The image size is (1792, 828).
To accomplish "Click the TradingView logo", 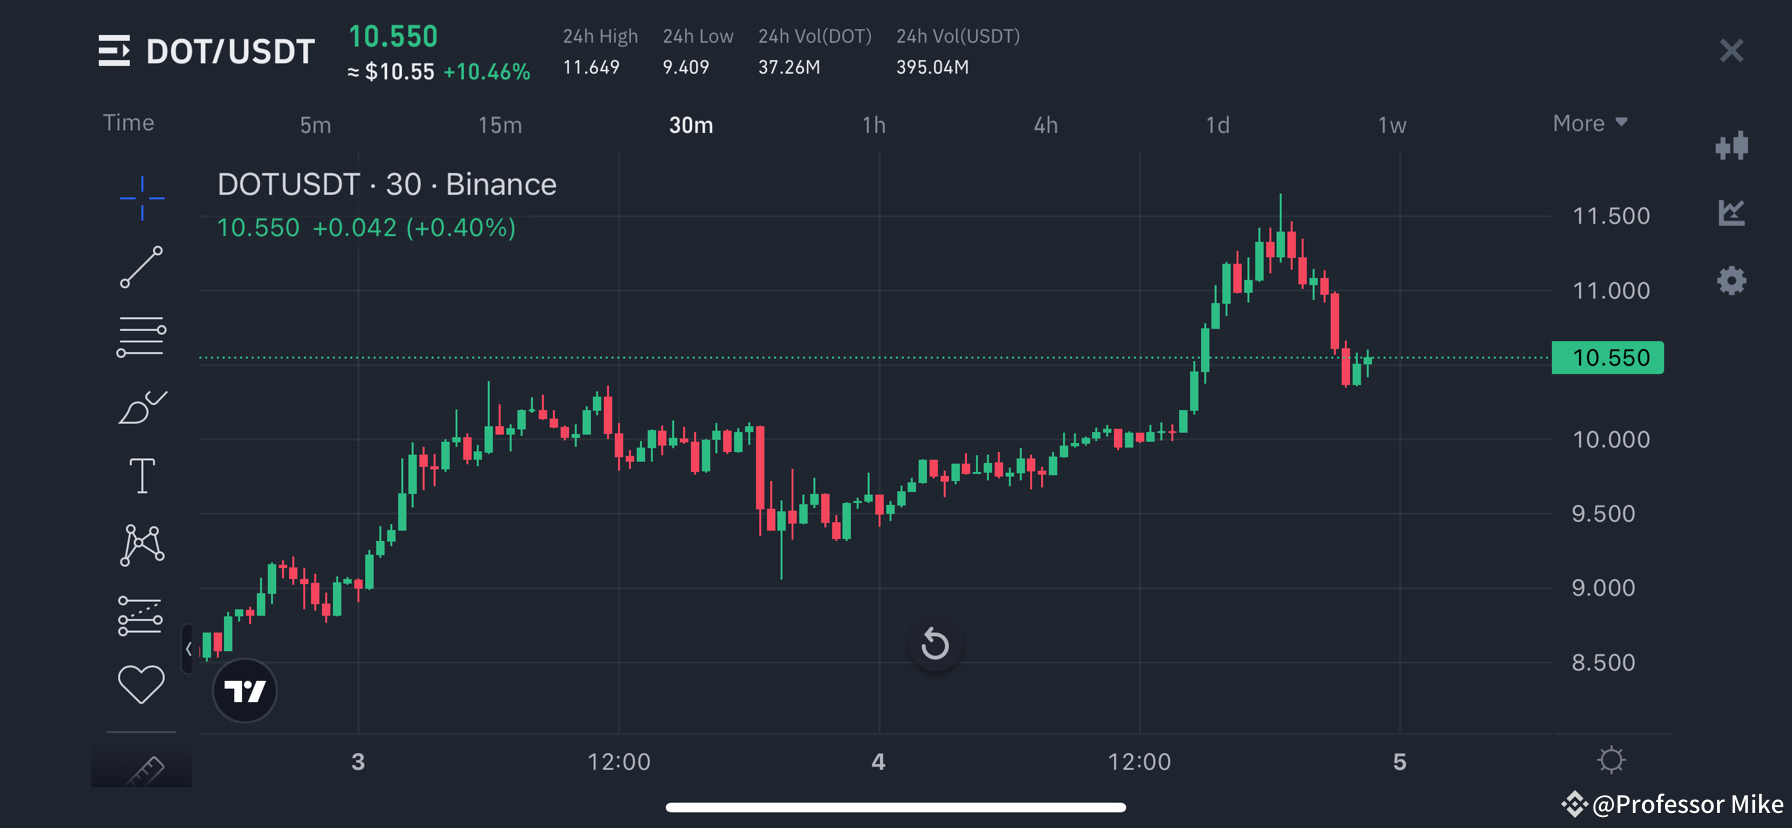I will [x=244, y=690].
